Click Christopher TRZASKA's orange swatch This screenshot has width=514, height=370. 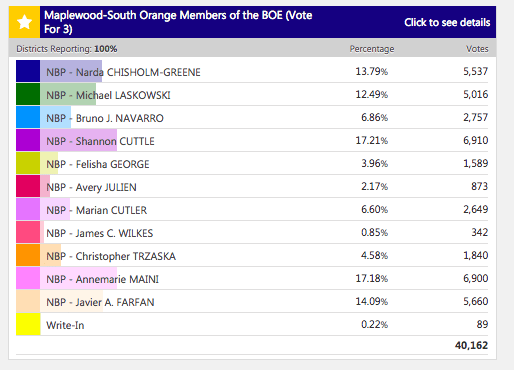point(28,255)
